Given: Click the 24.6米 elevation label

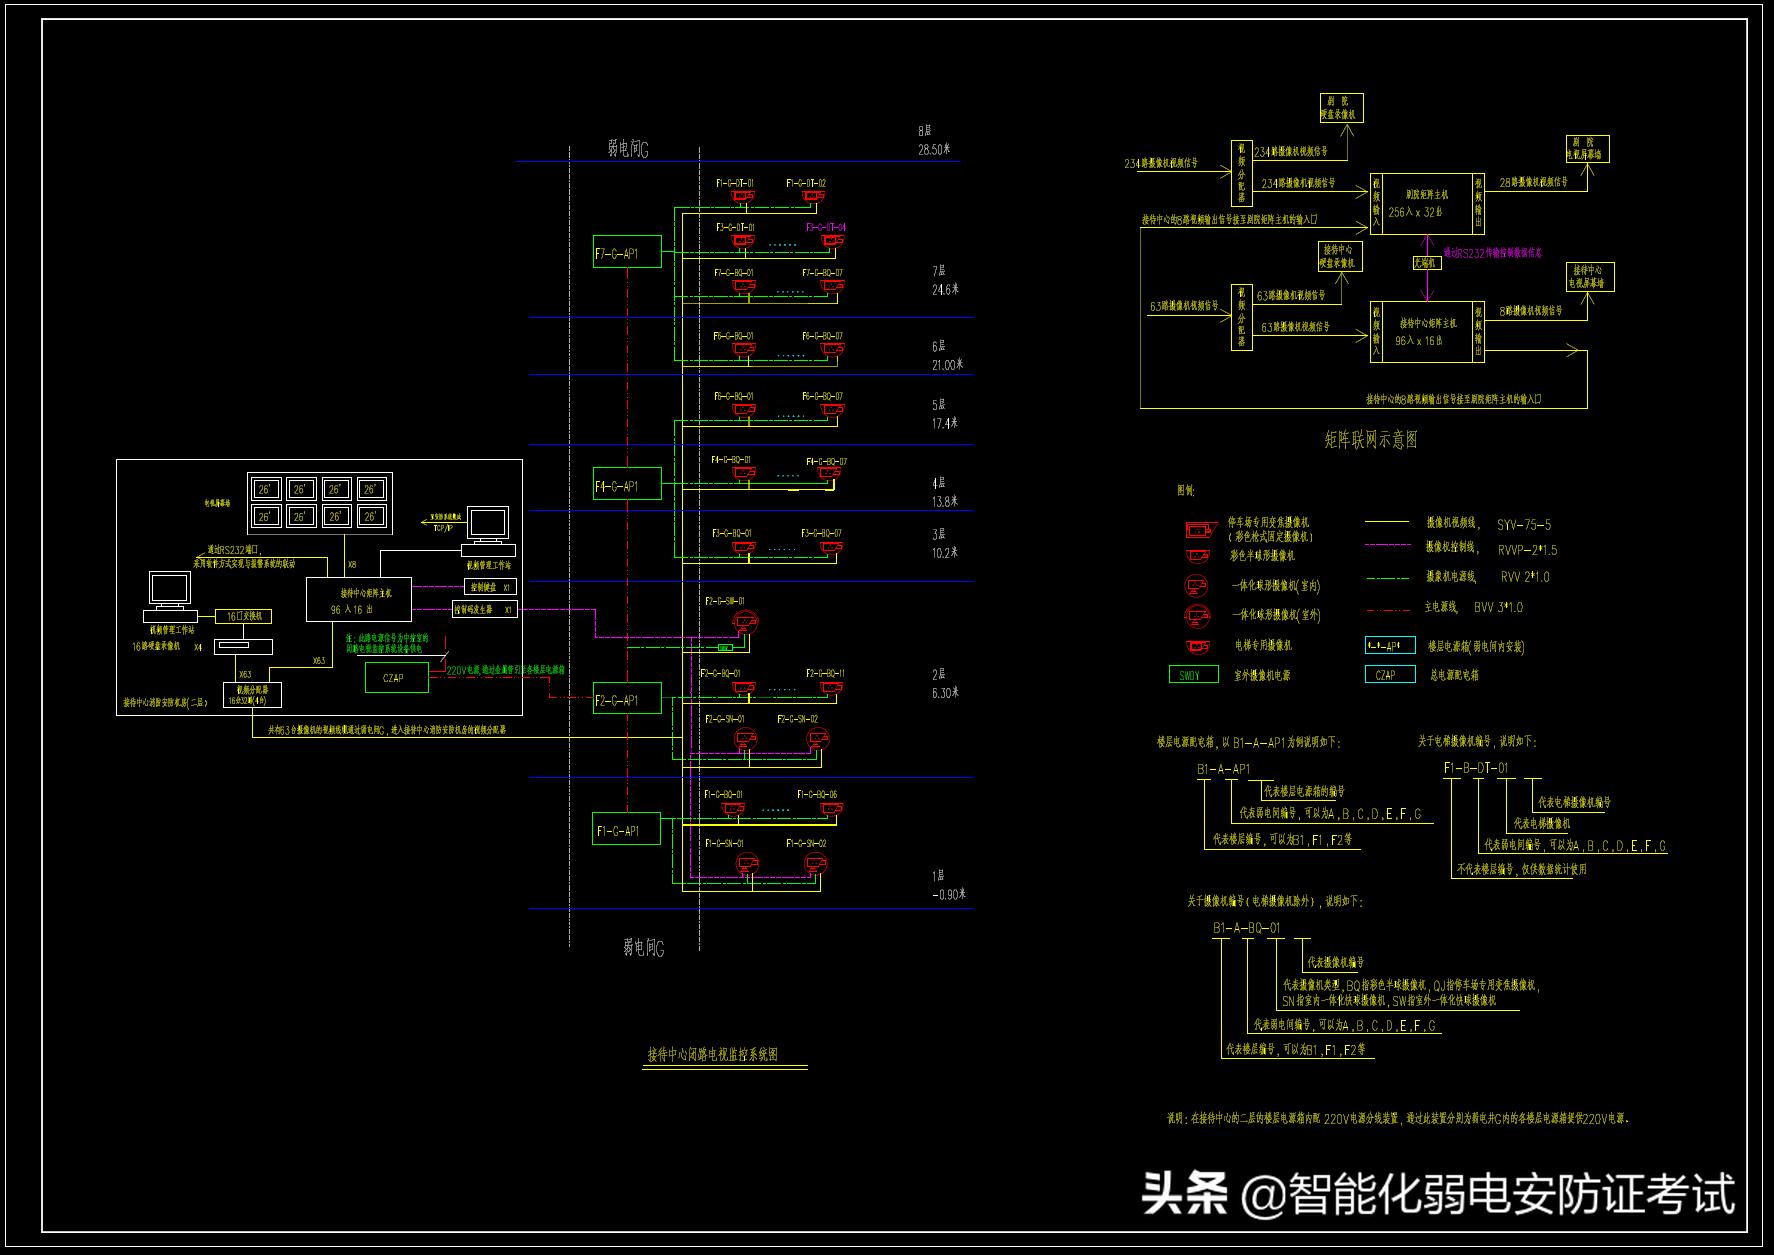Looking at the screenshot, I should point(945,289).
